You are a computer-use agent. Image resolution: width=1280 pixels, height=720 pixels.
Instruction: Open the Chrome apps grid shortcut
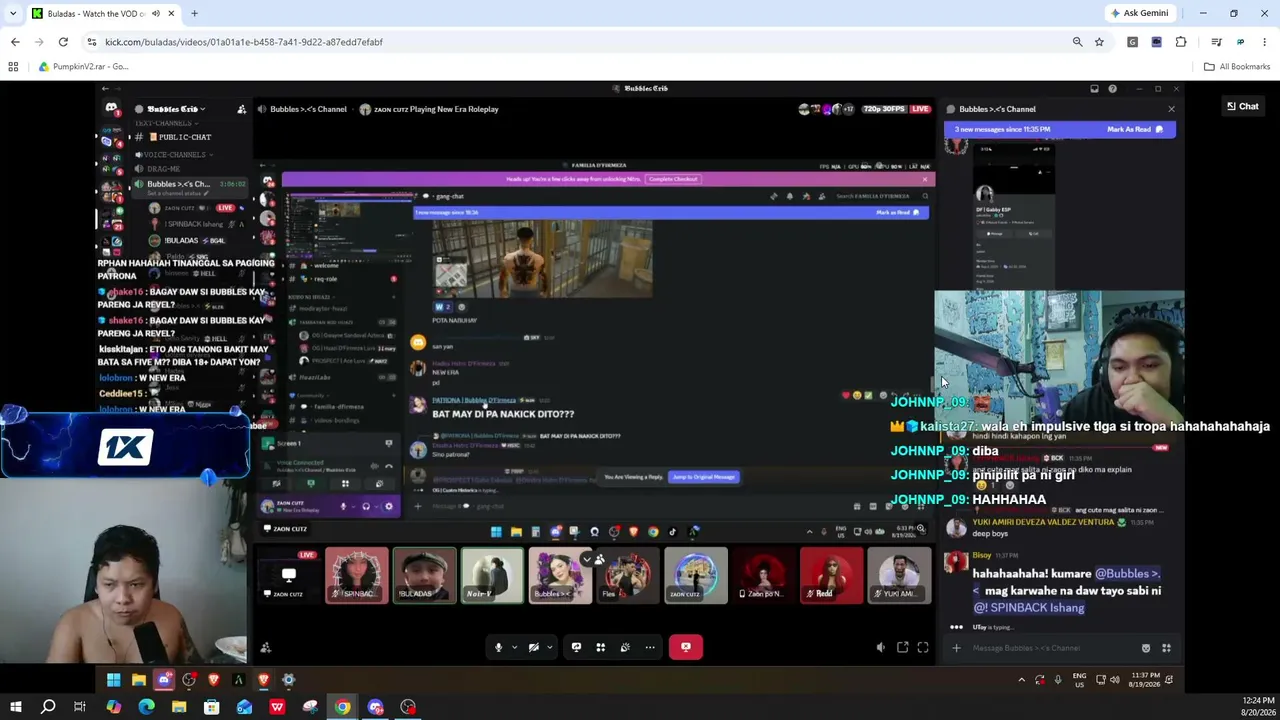coord(13,67)
